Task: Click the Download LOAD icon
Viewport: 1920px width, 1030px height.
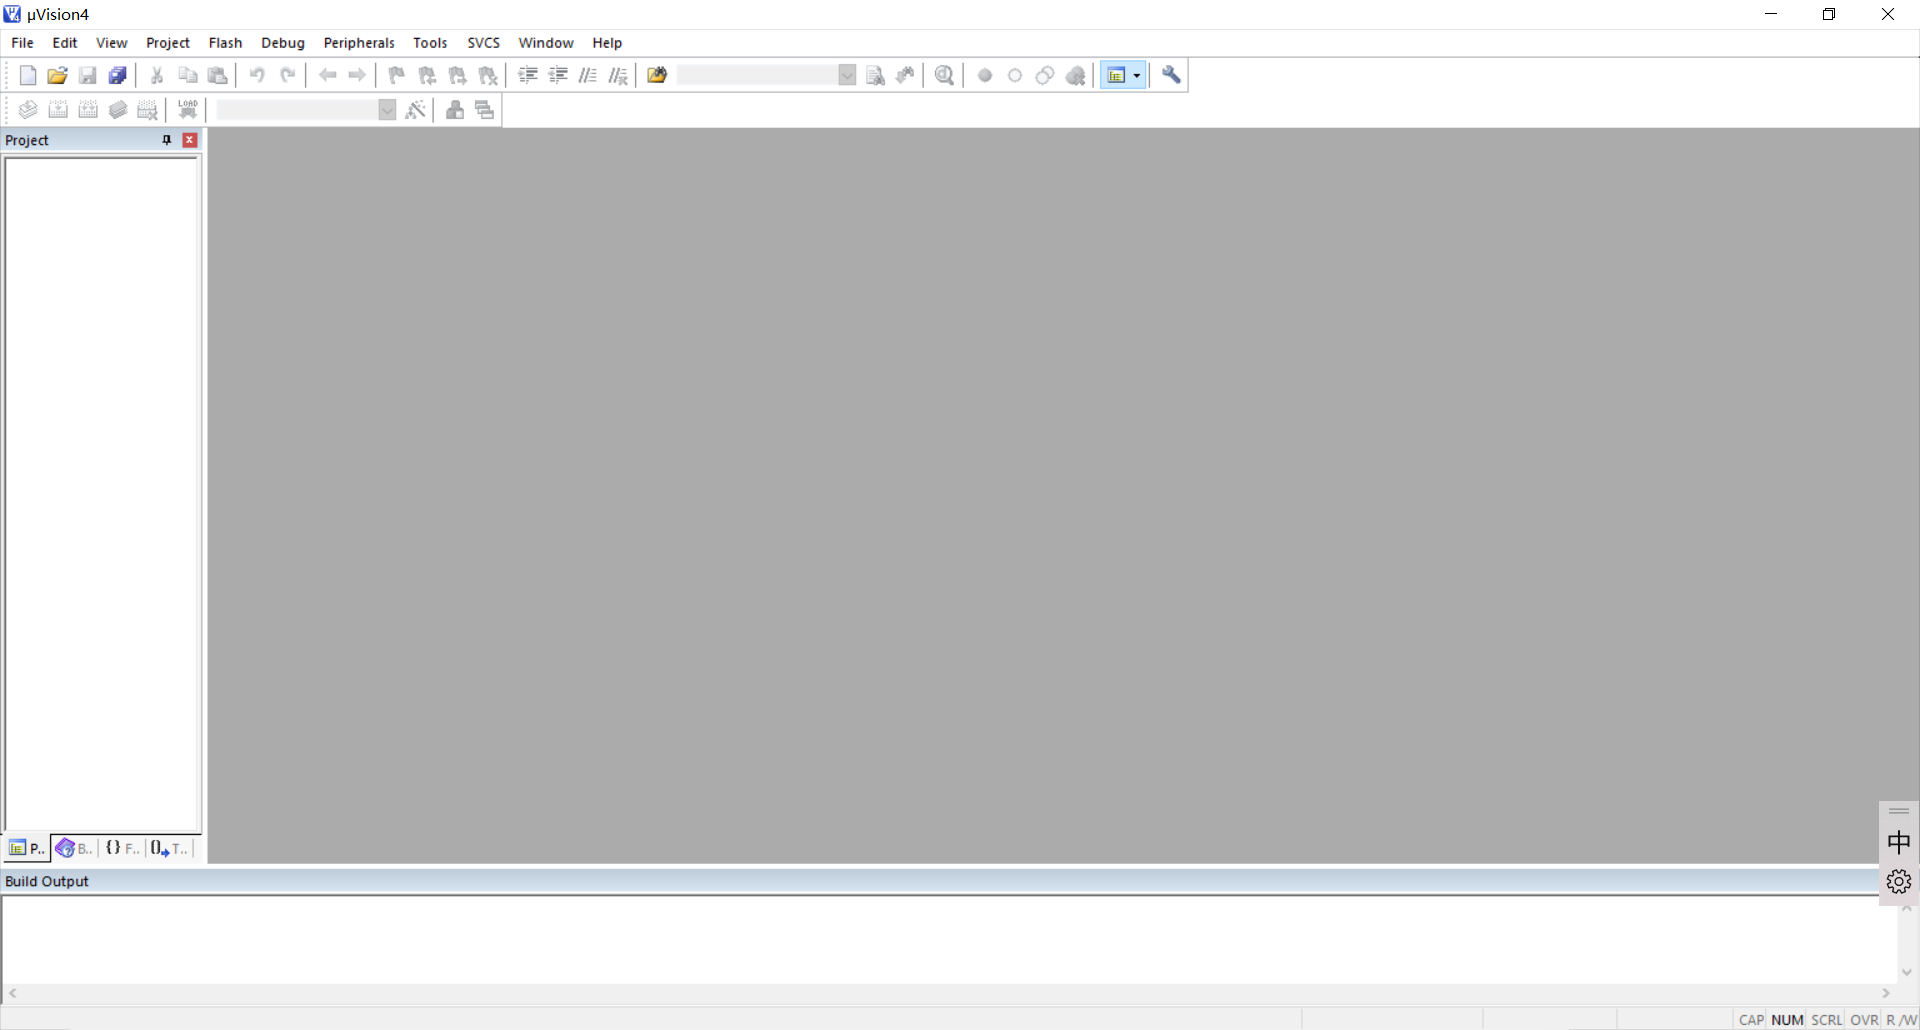Action: point(187,110)
